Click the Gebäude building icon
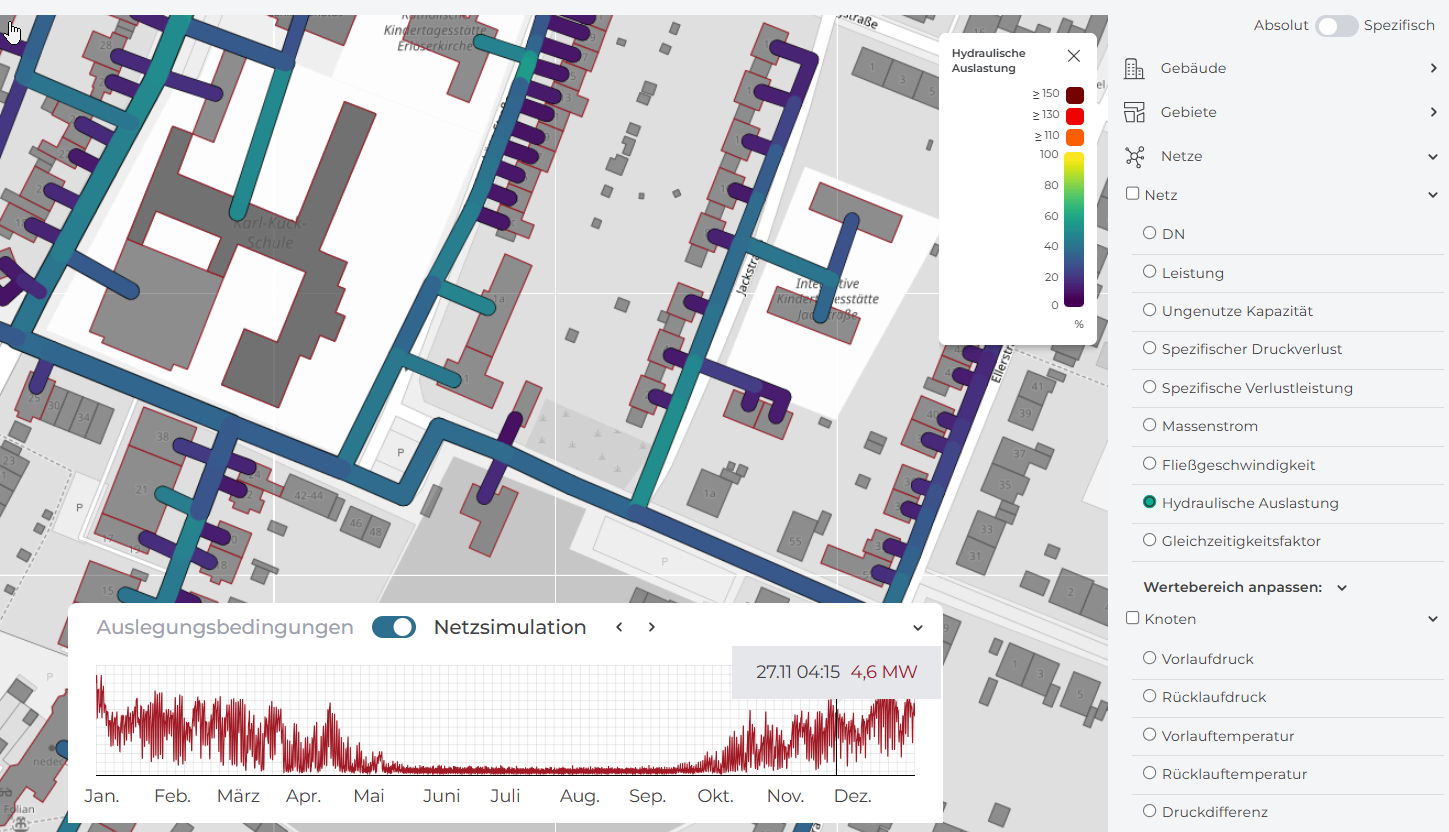 [x=1134, y=68]
